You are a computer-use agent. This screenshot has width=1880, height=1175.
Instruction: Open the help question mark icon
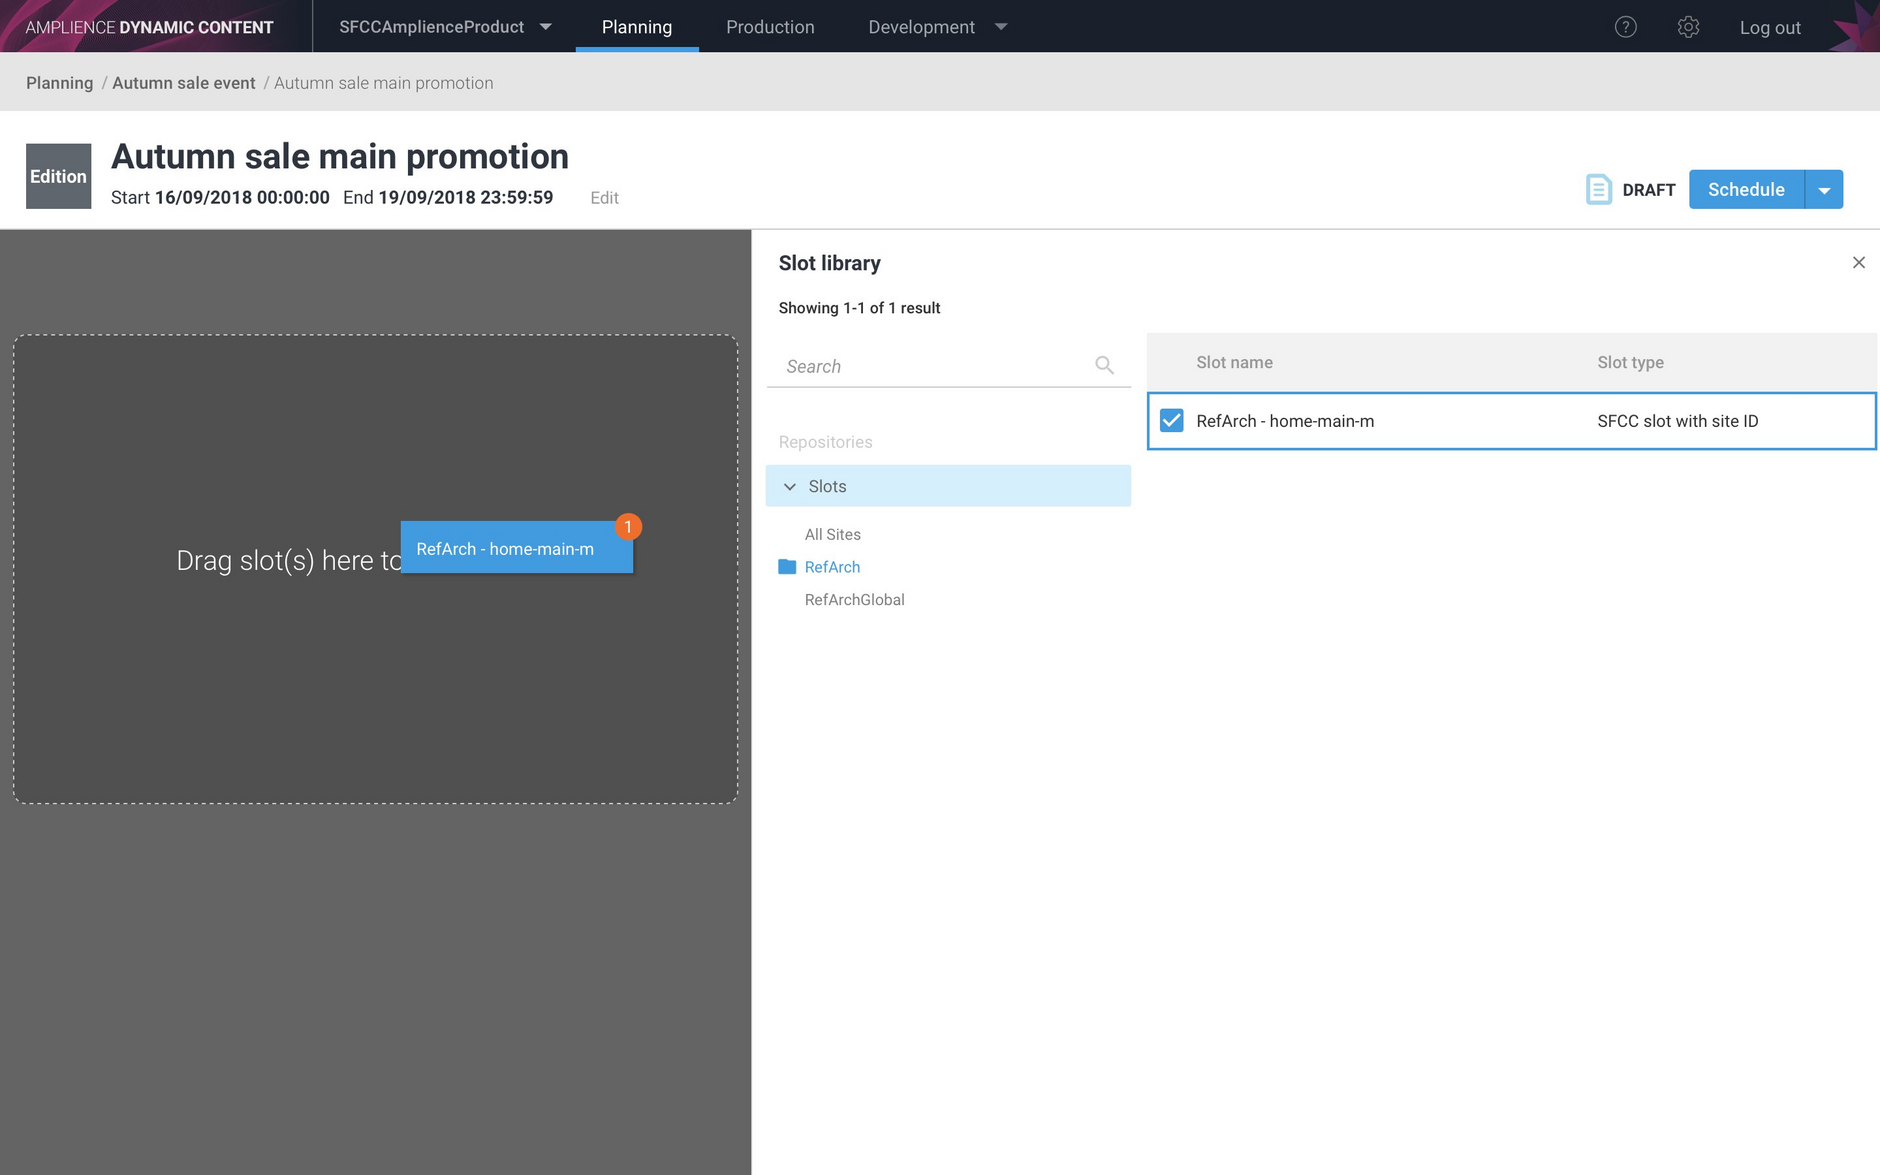pyautogui.click(x=1625, y=27)
